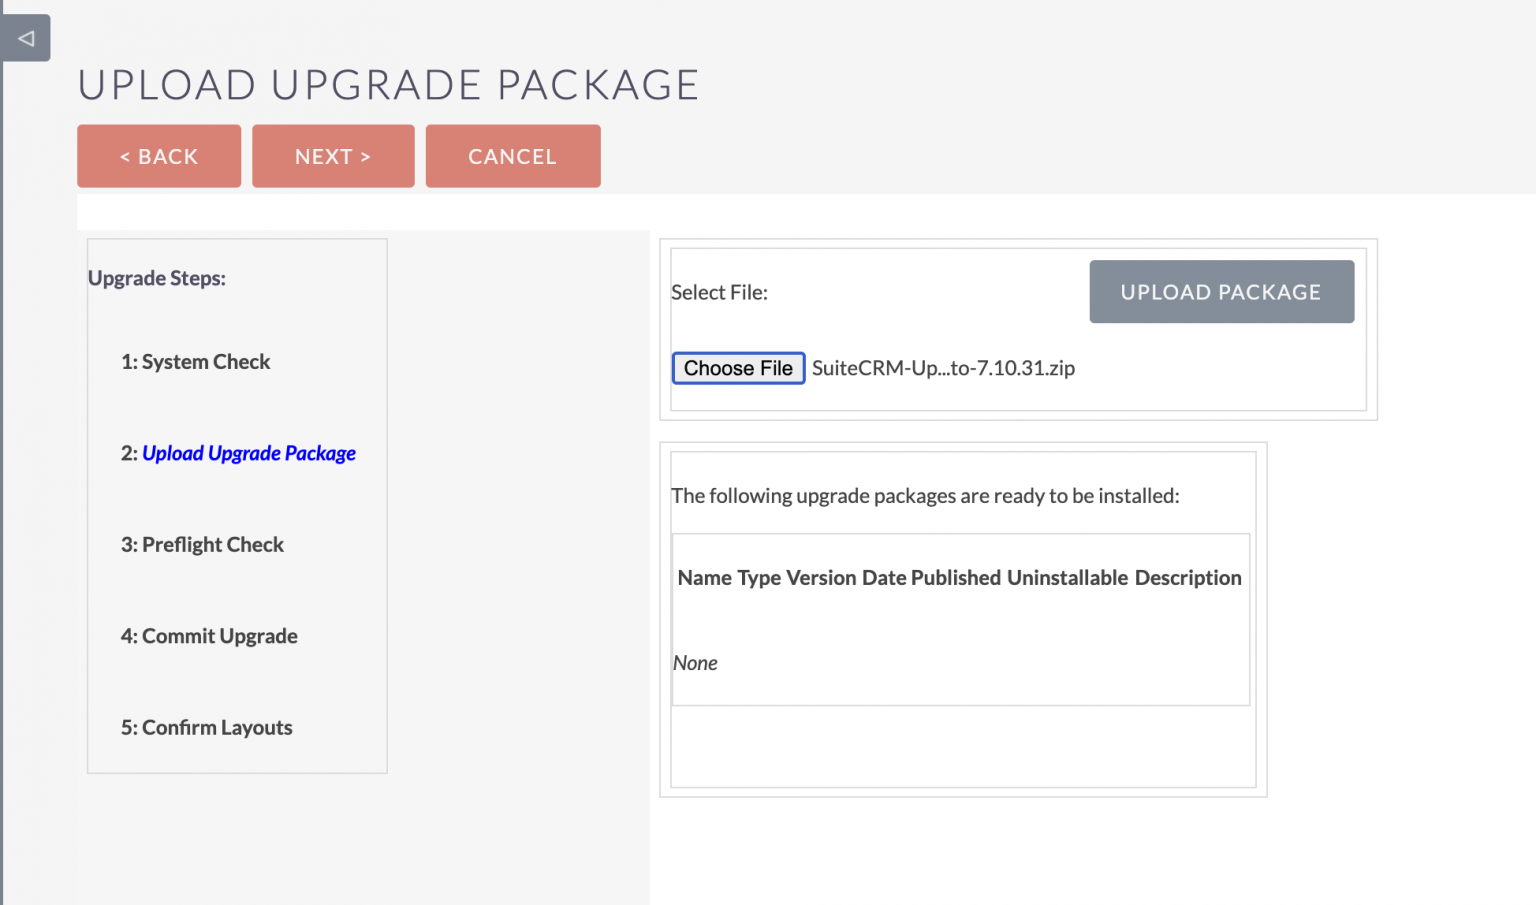Click the NEXT button to proceed
The image size is (1536, 905).
333,156
